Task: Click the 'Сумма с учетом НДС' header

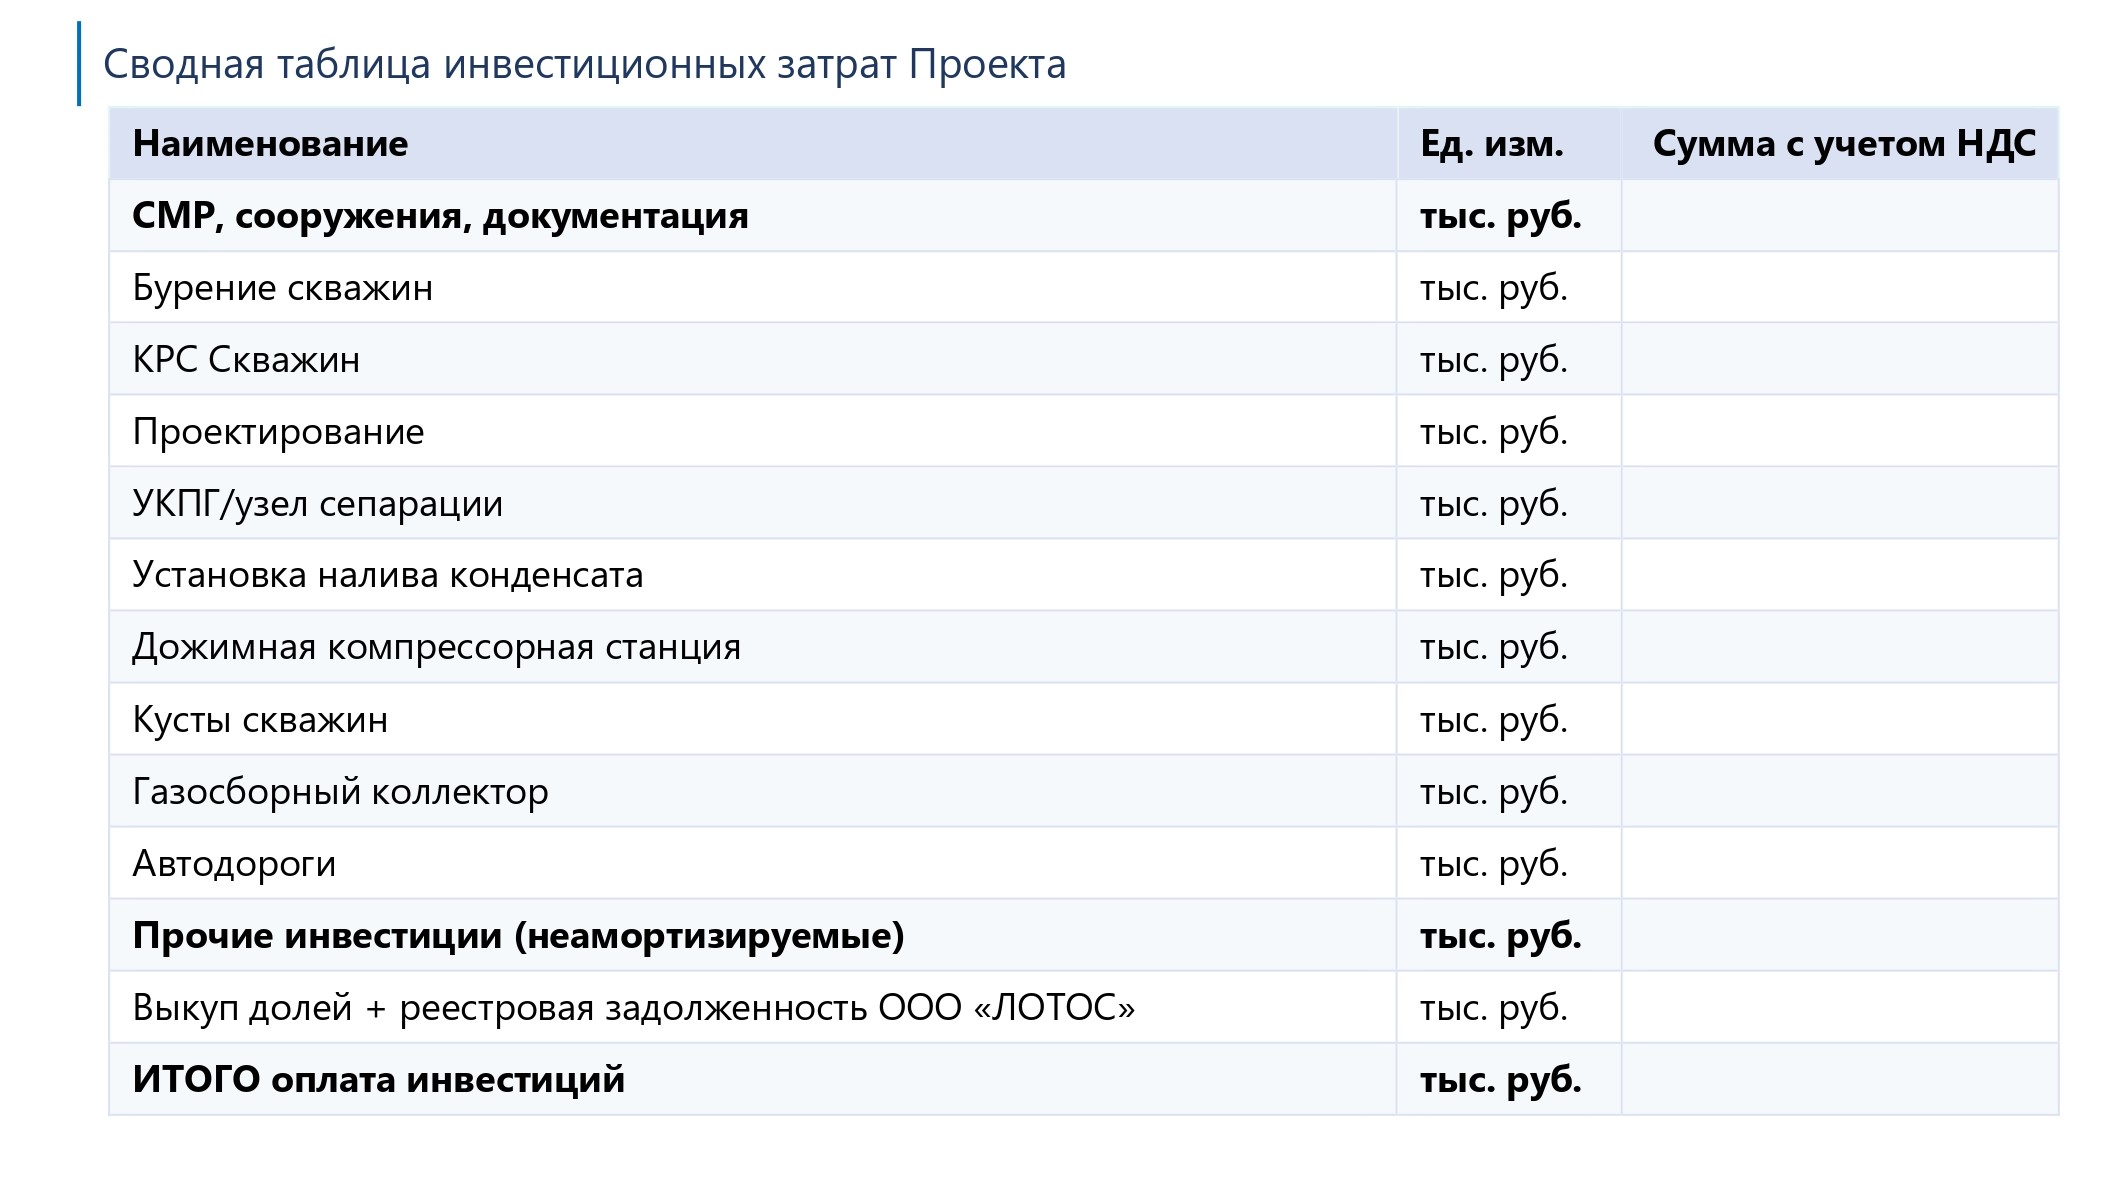Action: coord(1843,144)
